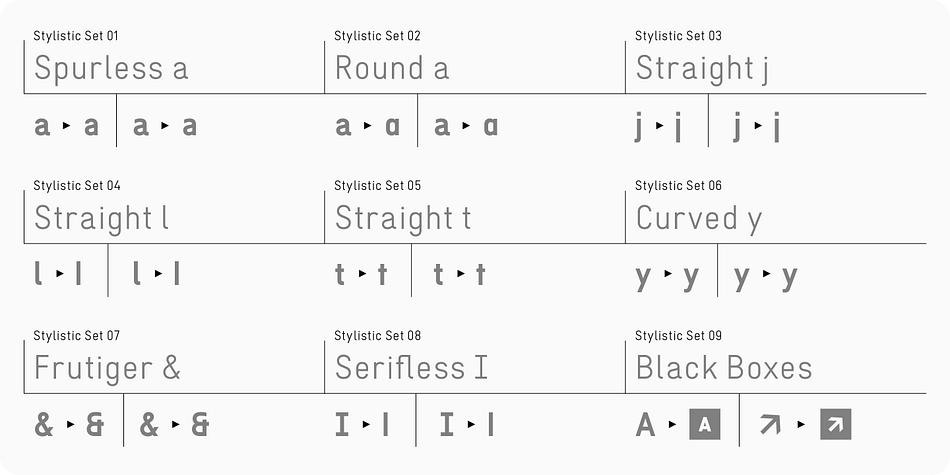
Task: Click the straight j in bold sample
Action: [678, 128]
